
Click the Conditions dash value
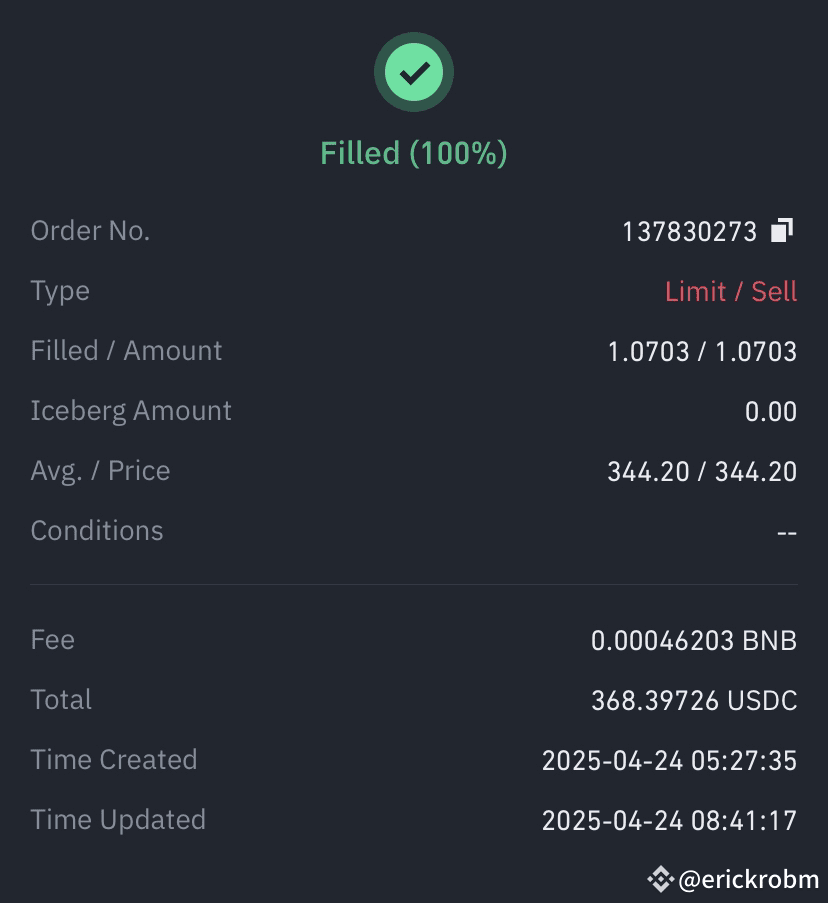(787, 533)
